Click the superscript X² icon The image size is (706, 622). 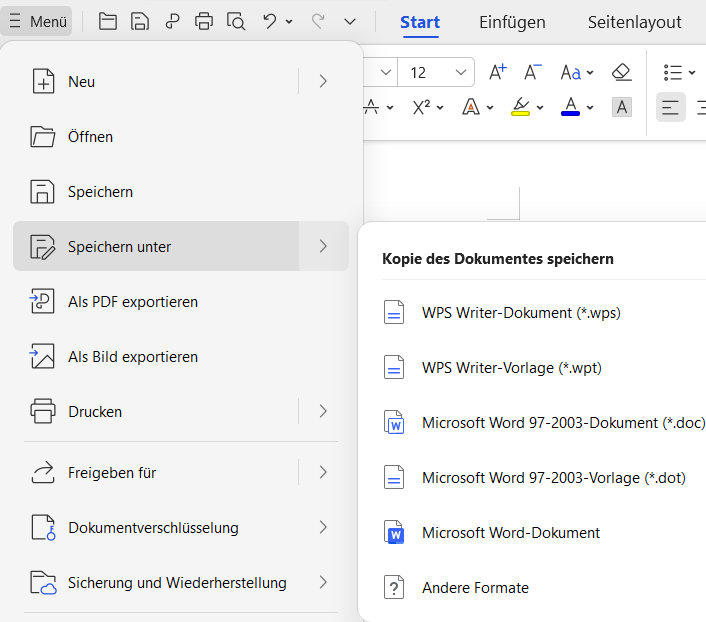pyautogui.click(x=421, y=107)
